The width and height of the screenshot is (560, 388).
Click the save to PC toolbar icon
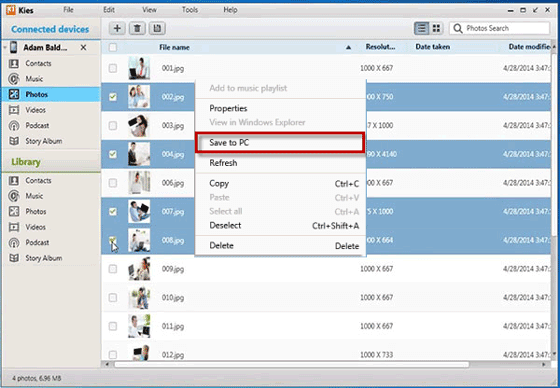157,28
